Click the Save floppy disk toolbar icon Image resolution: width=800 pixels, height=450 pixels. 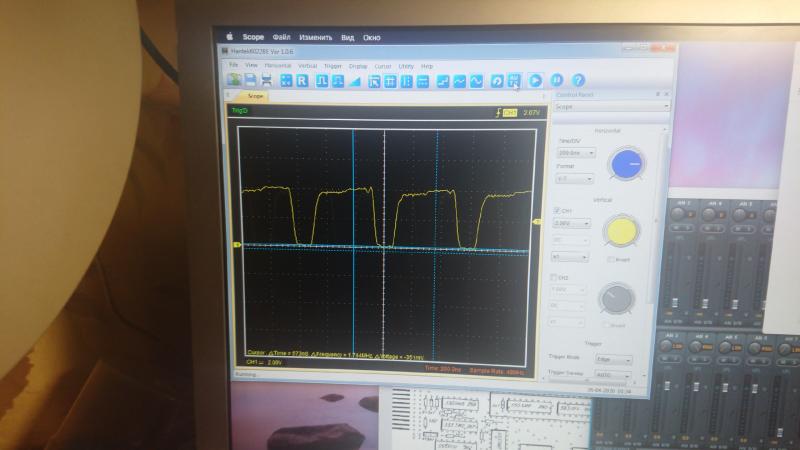250,80
